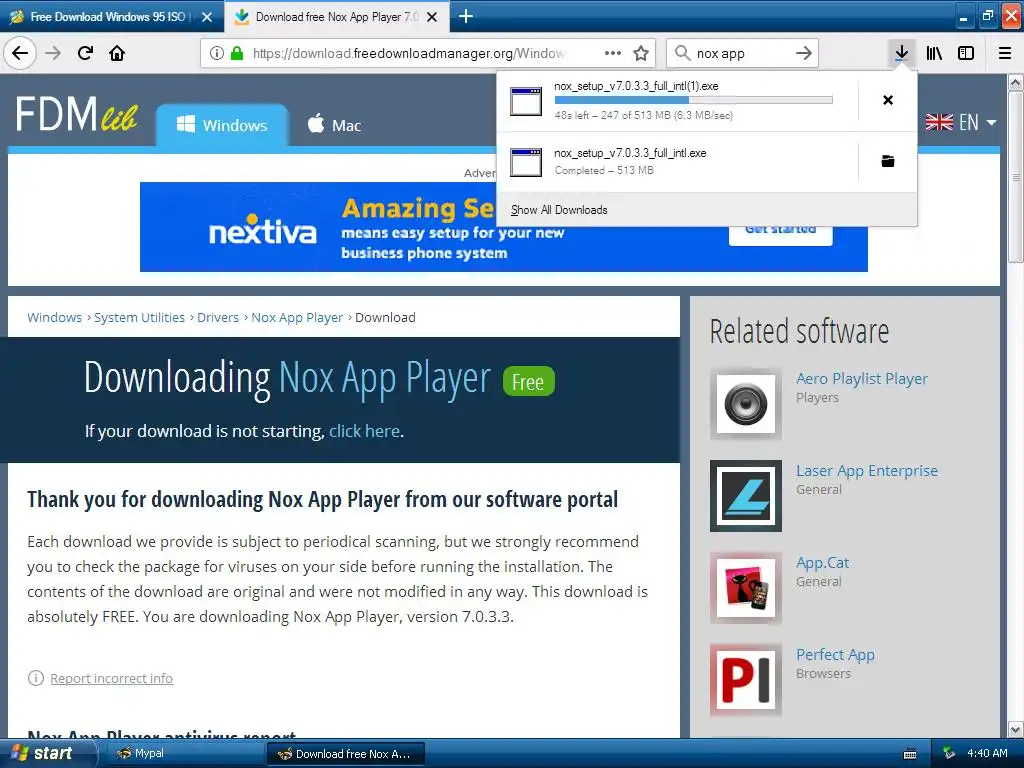Screen dimensions: 1024x768
Task: Open the Library toolbar icon
Action: [934, 53]
